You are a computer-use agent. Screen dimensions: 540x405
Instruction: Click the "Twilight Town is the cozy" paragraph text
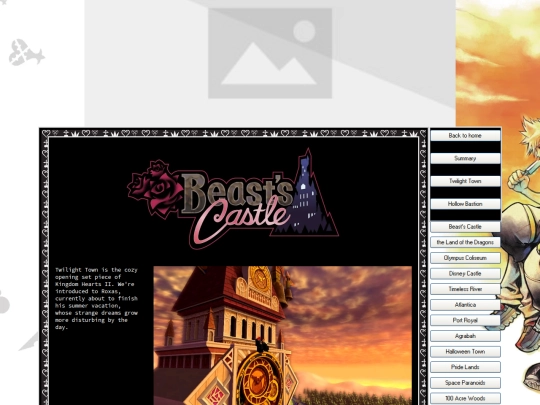pyautogui.click(x=96, y=298)
